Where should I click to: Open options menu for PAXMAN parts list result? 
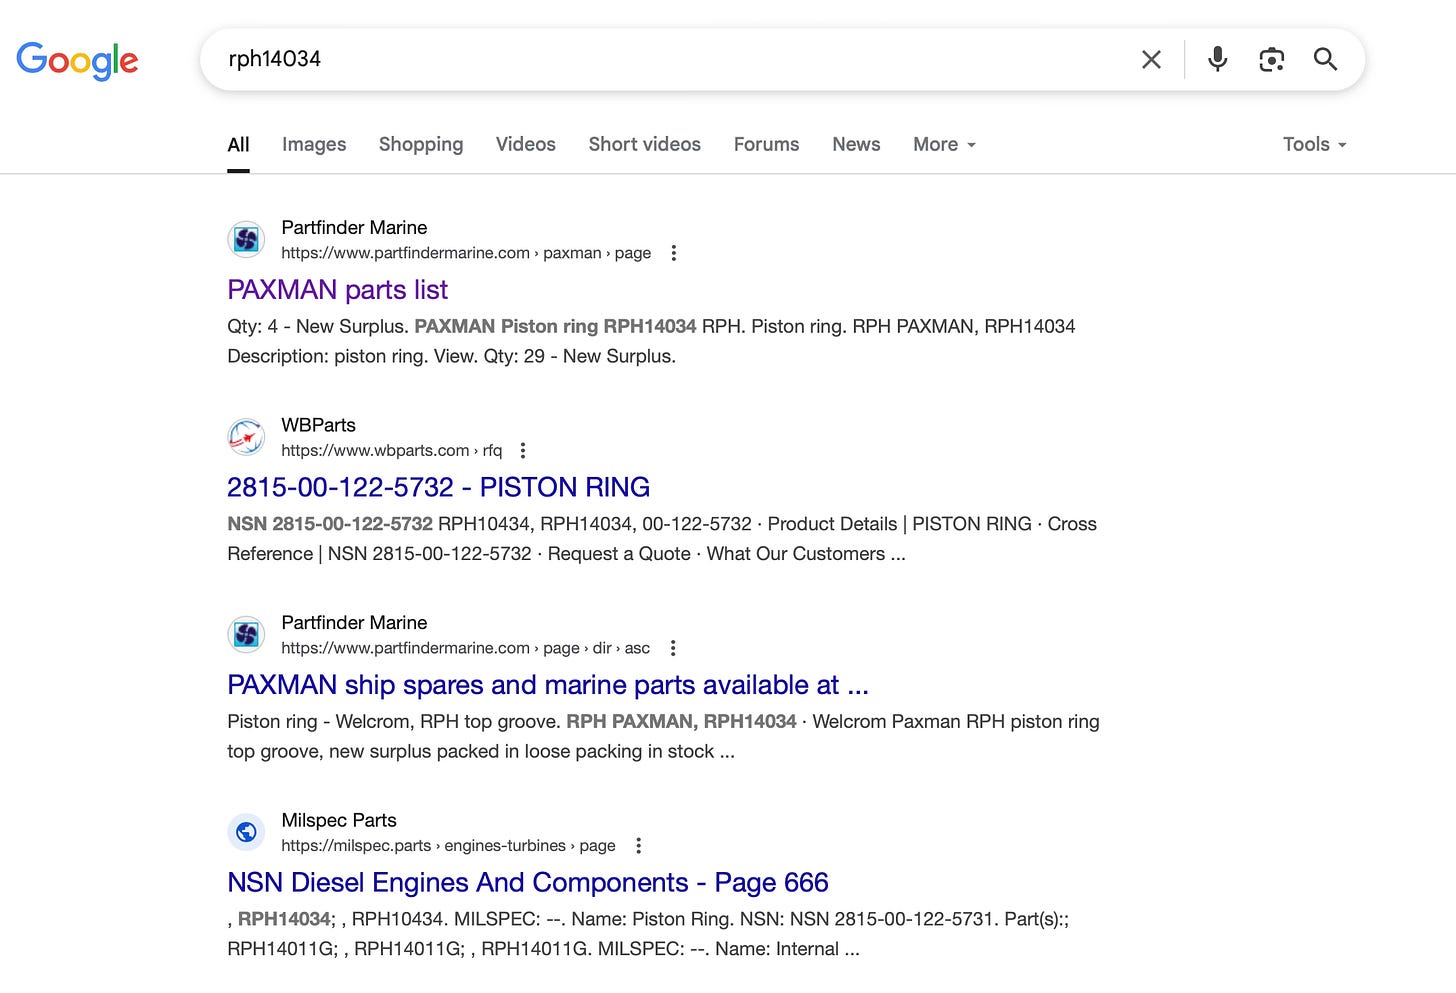(x=674, y=253)
